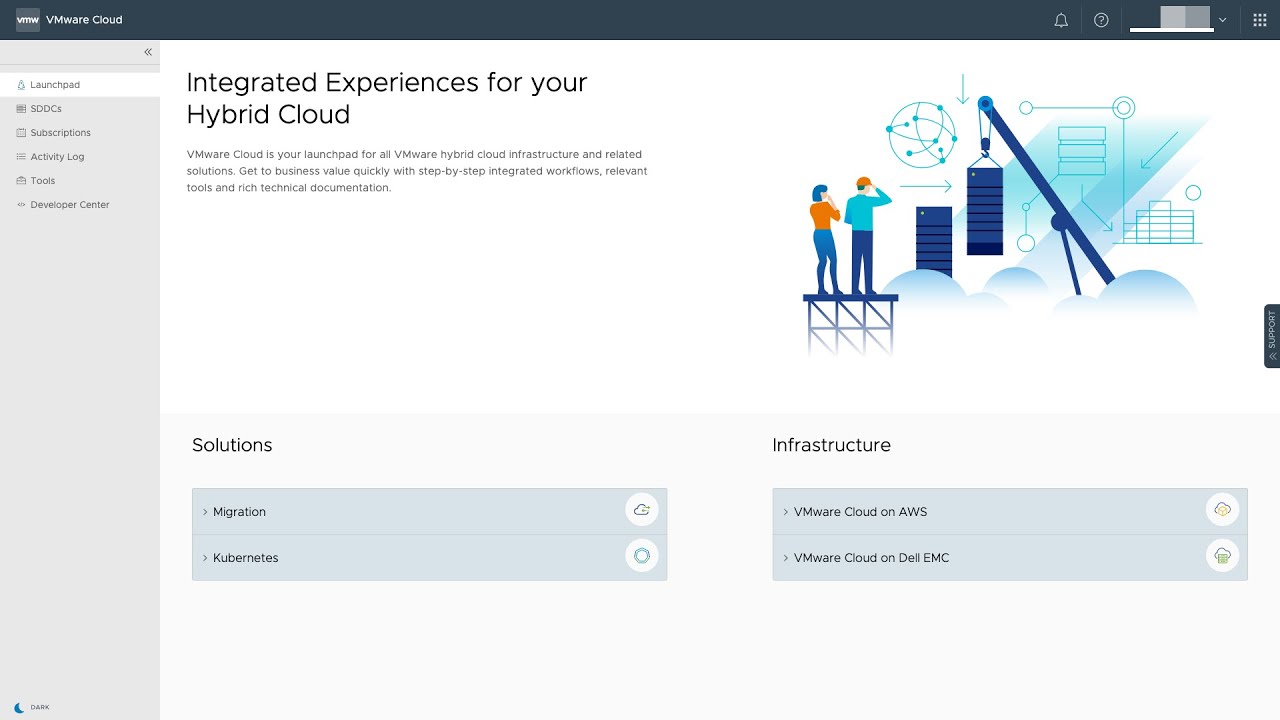This screenshot has width=1280, height=720.
Task: Expand the user account dropdown arrow
Action: pyautogui.click(x=1222, y=20)
